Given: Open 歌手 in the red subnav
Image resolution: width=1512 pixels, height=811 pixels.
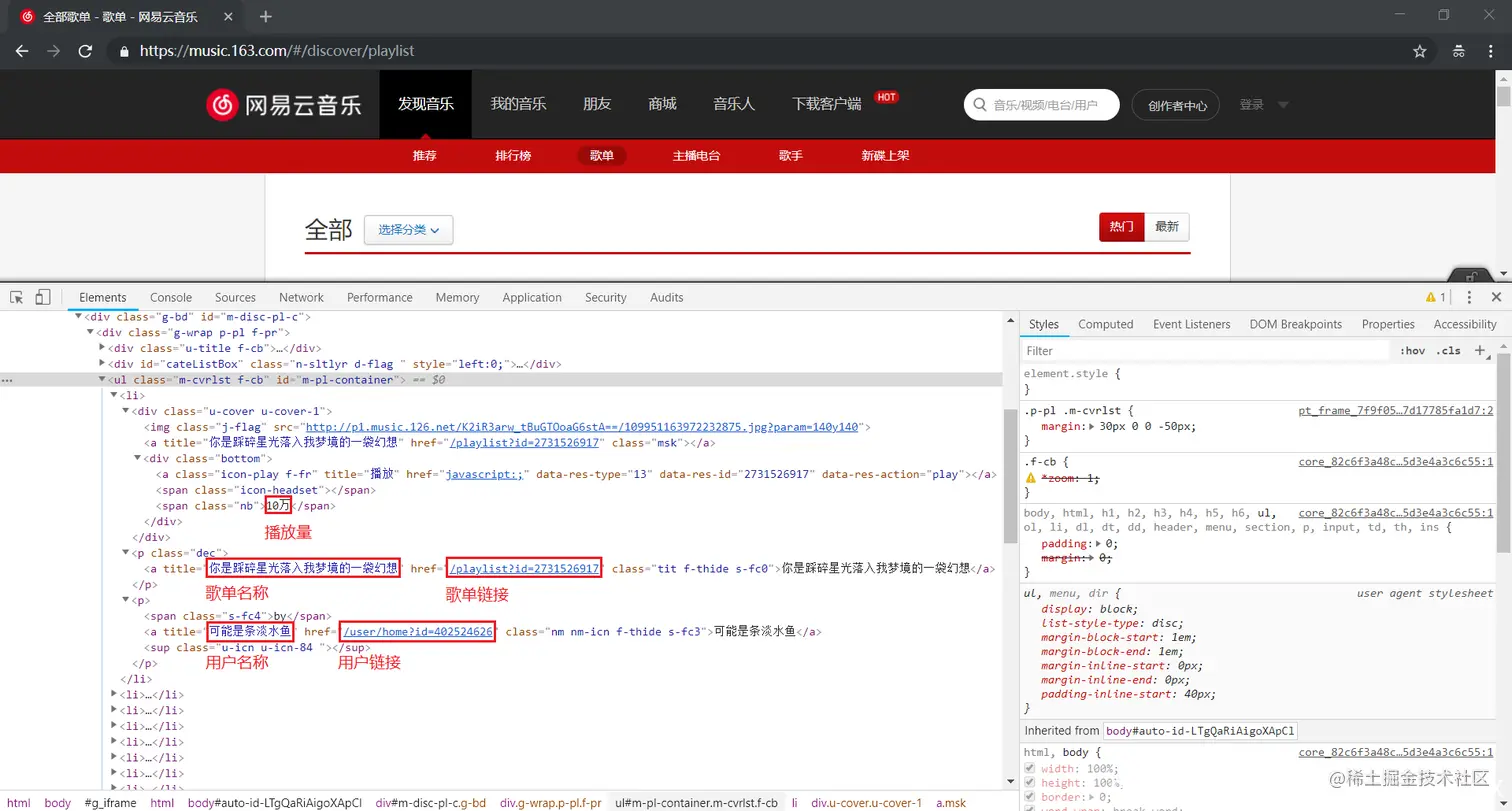Looking at the screenshot, I should pos(791,156).
